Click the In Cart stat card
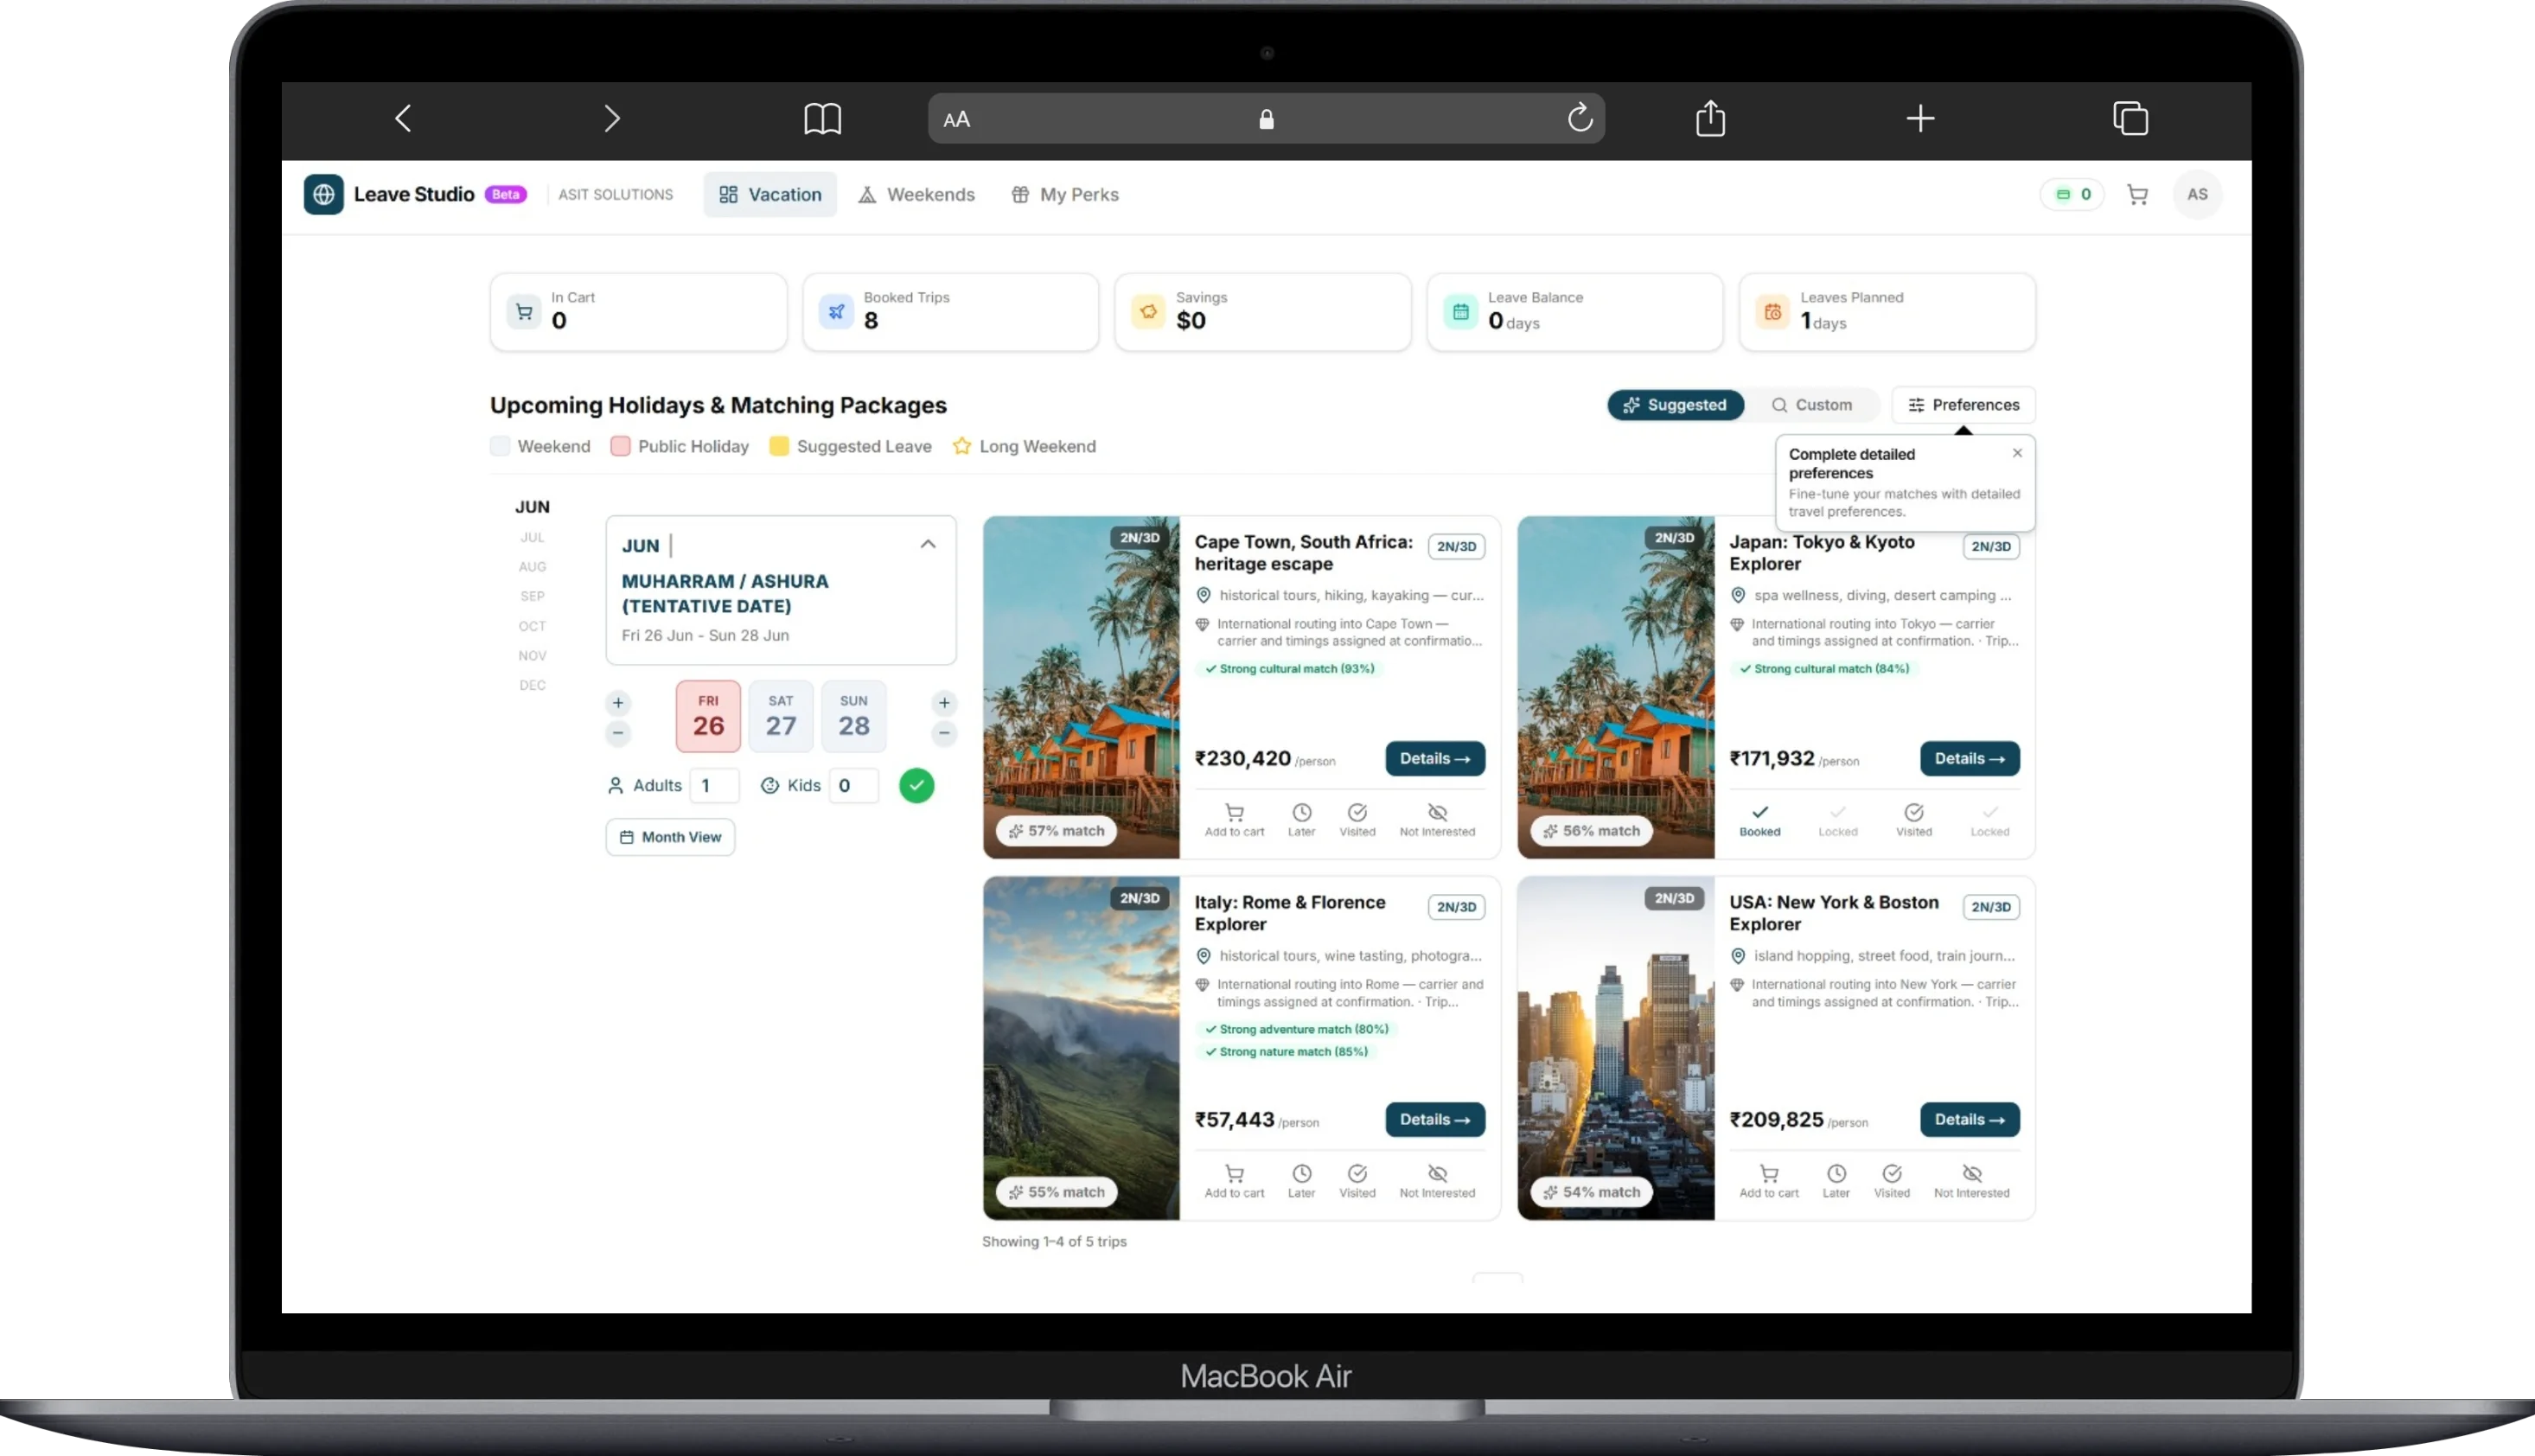2535x1456 pixels. point(638,312)
